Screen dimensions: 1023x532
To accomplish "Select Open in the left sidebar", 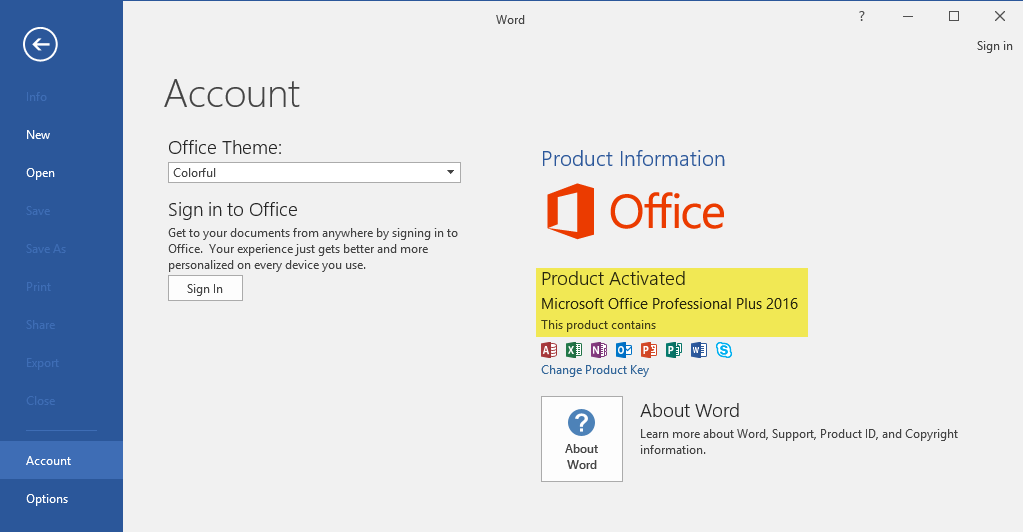I will point(40,173).
